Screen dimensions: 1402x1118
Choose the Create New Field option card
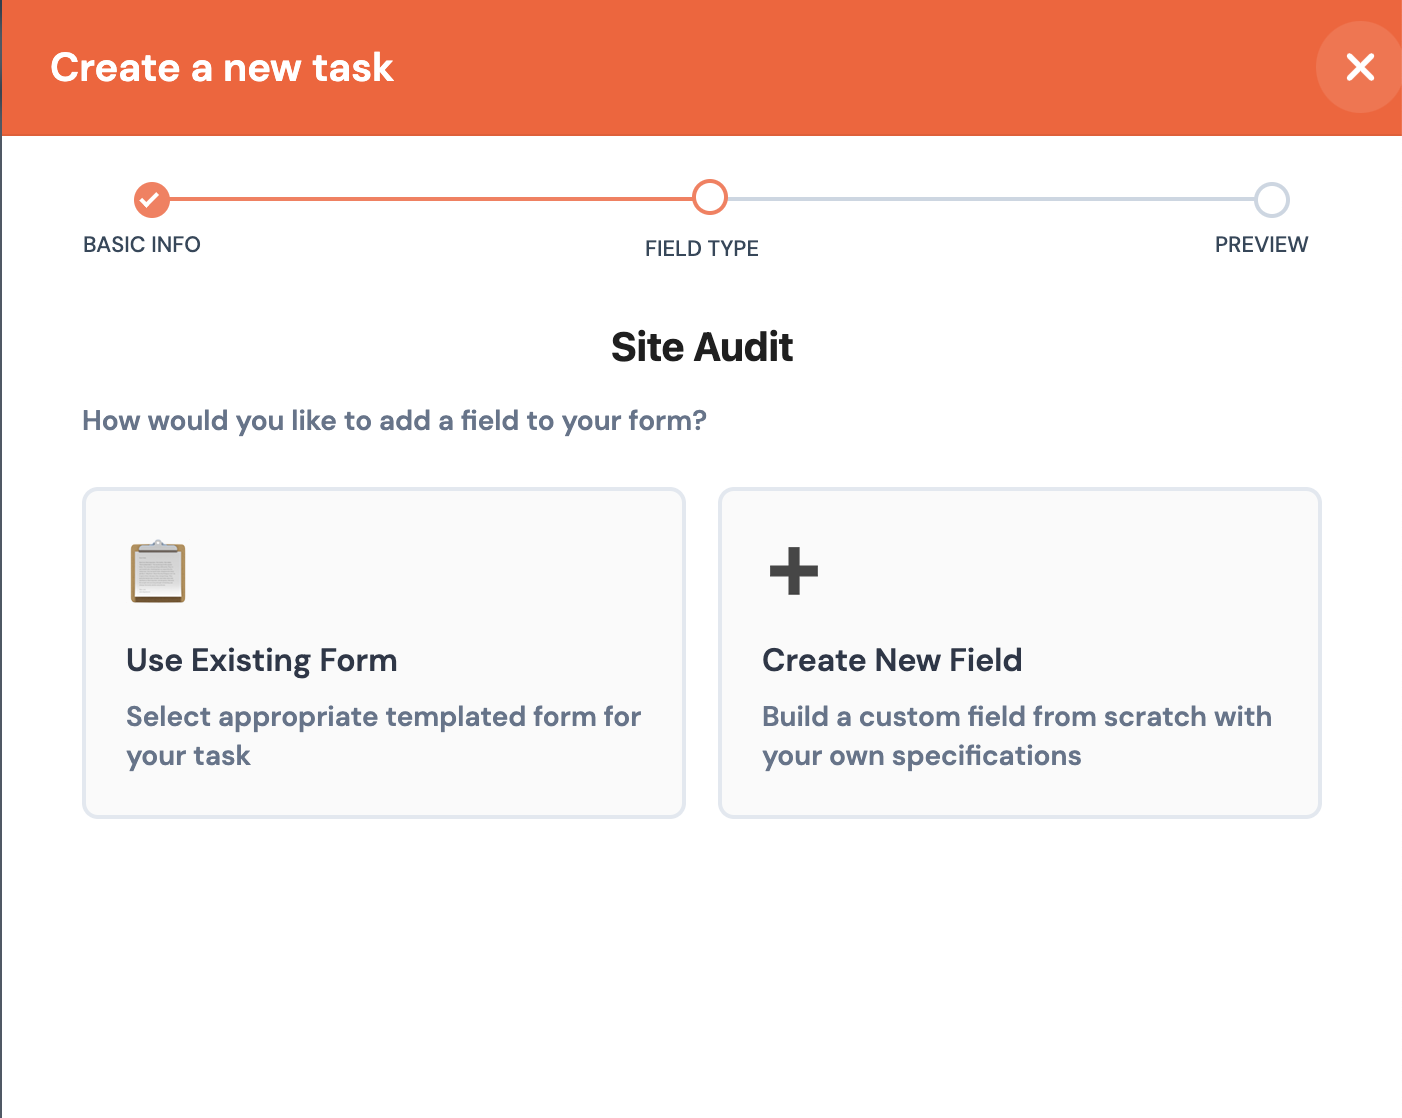pyautogui.click(x=1019, y=652)
